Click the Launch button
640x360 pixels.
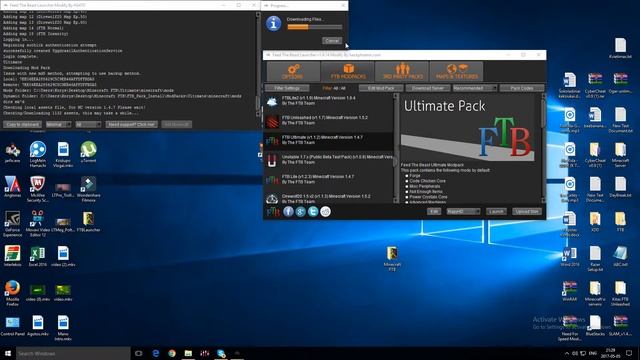[x=496, y=211]
